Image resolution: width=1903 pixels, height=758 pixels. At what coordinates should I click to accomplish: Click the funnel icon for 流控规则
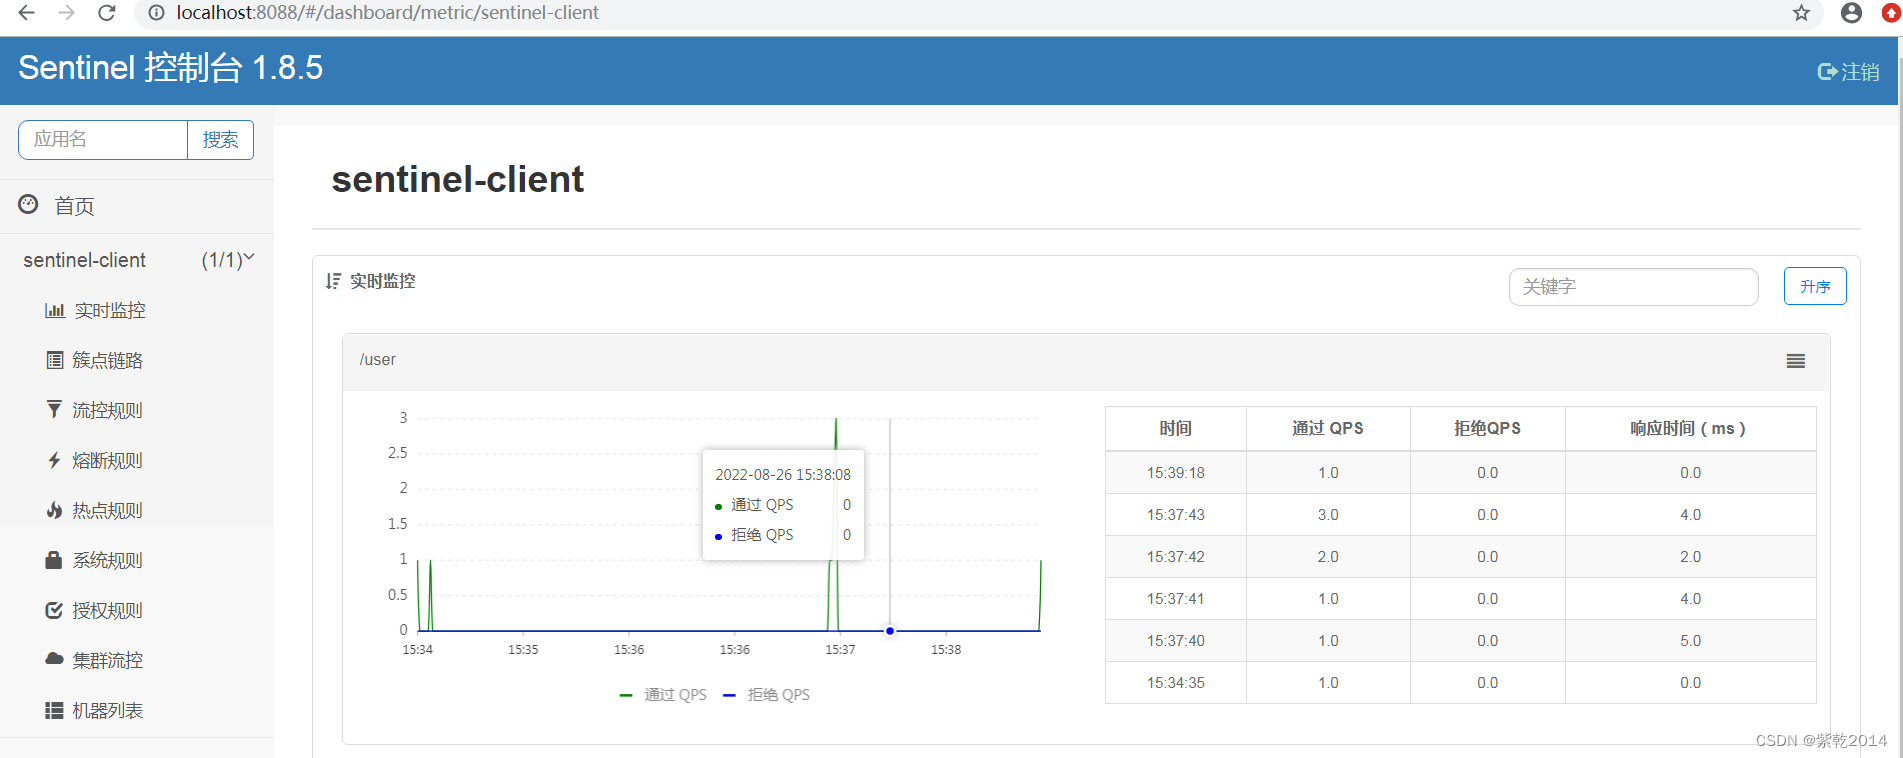click(x=54, y=409)
